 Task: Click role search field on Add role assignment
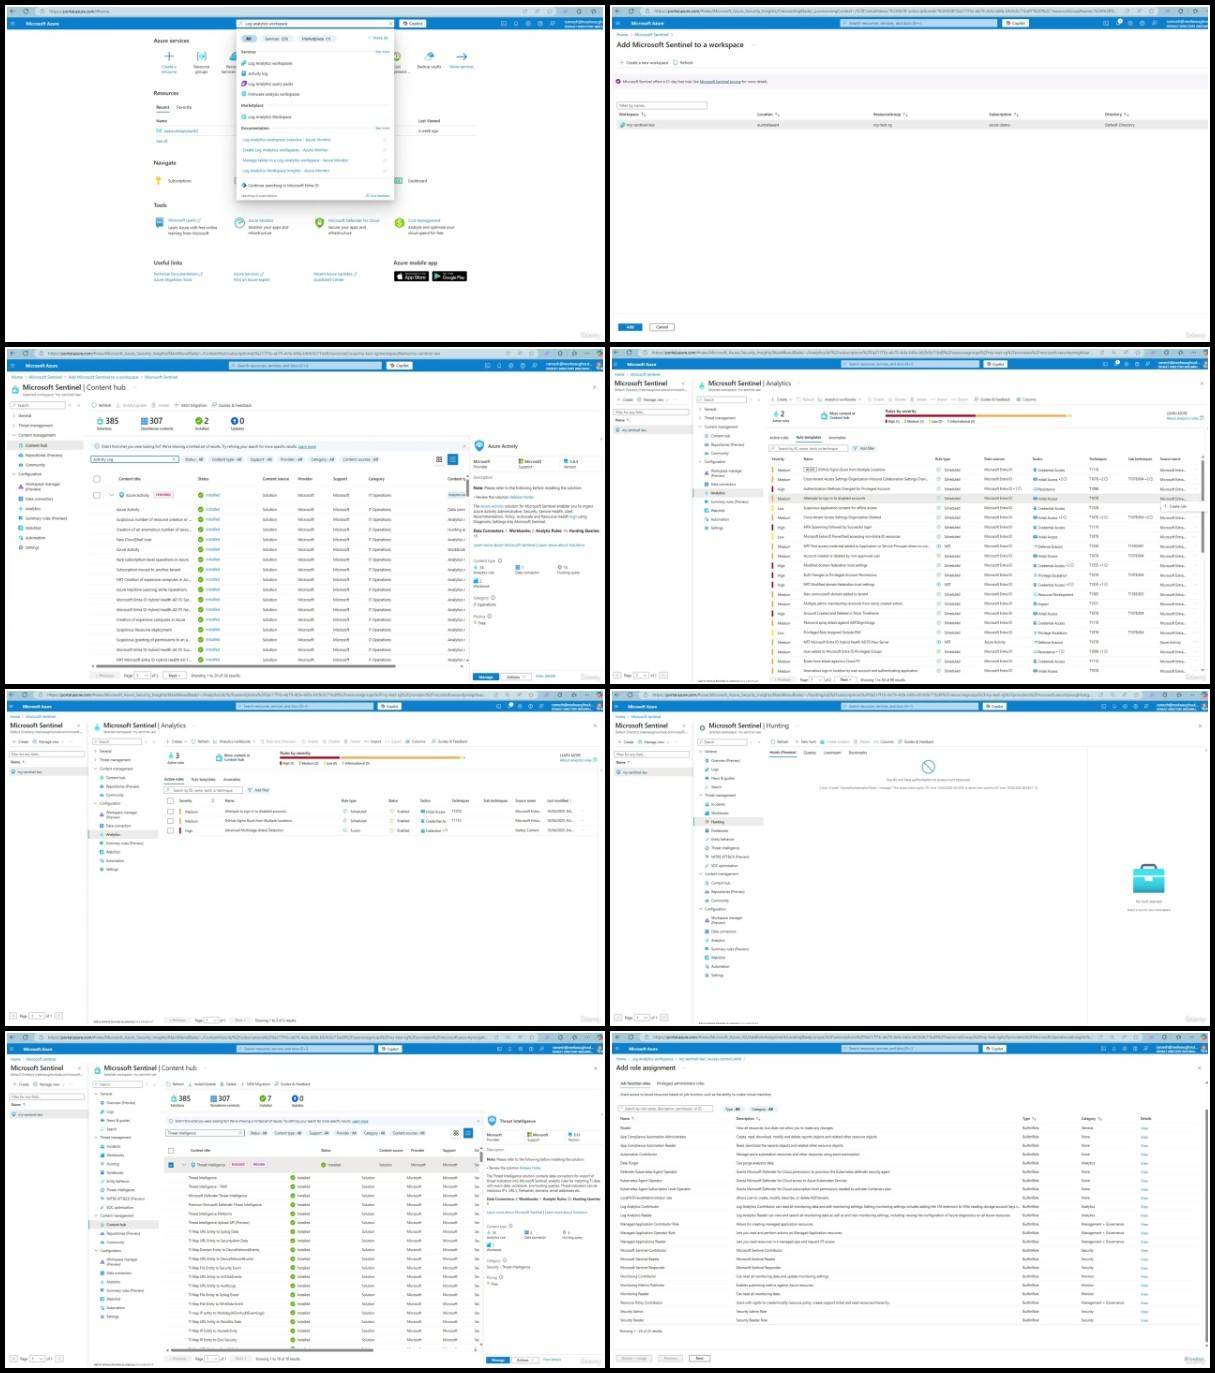667,1108
